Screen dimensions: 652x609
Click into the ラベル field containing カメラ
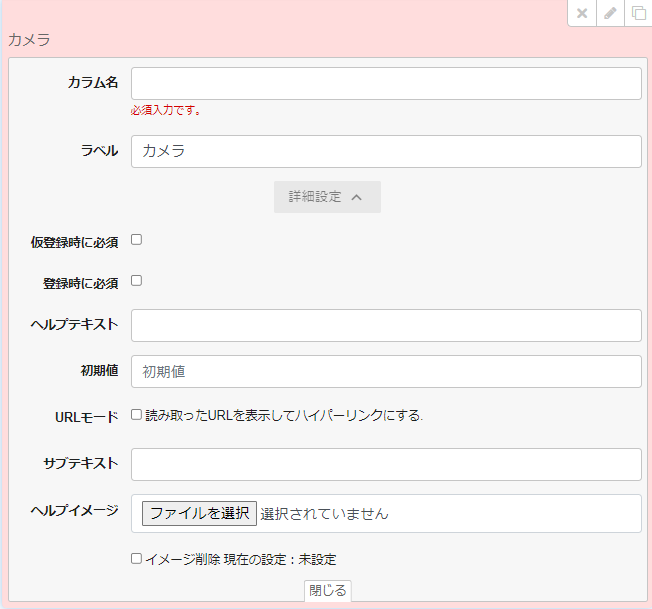coord(386,152)
